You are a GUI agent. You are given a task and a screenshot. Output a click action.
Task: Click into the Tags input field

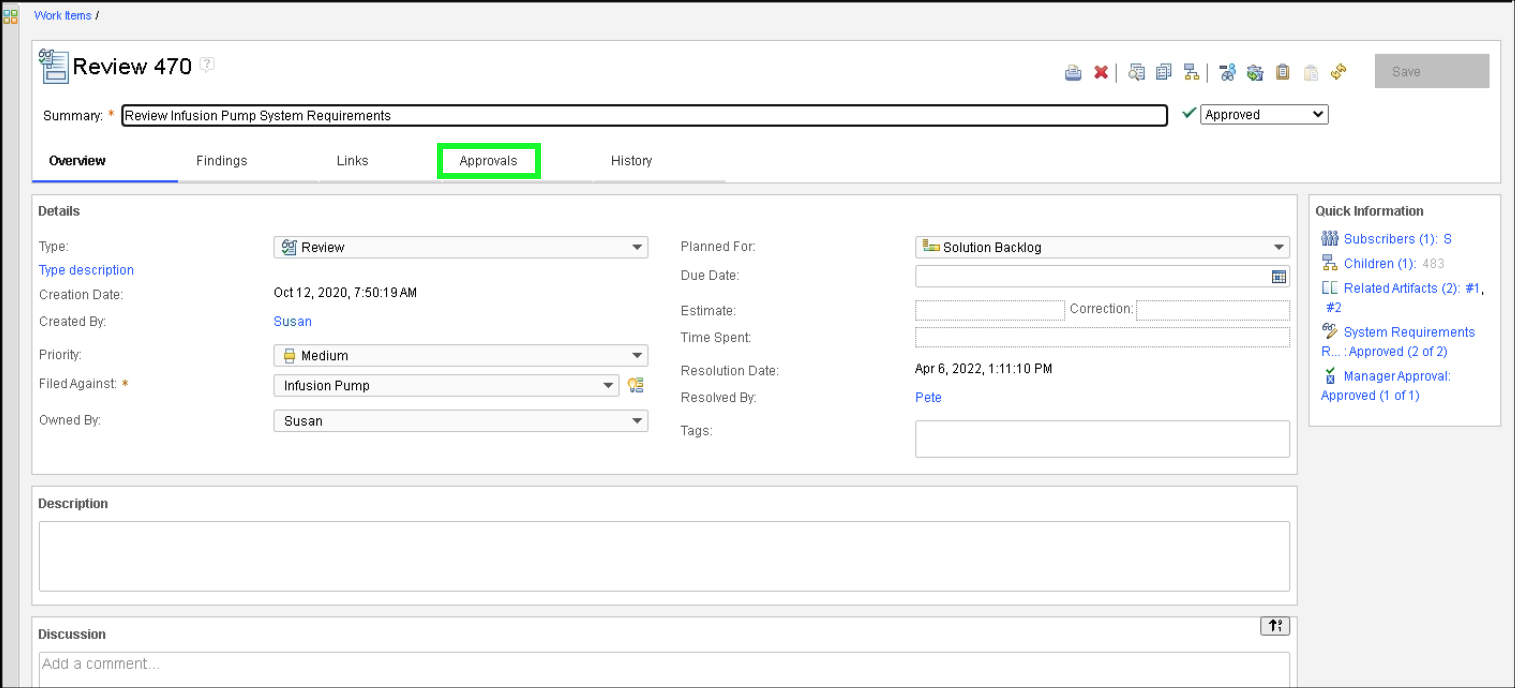pos(1101,439)
